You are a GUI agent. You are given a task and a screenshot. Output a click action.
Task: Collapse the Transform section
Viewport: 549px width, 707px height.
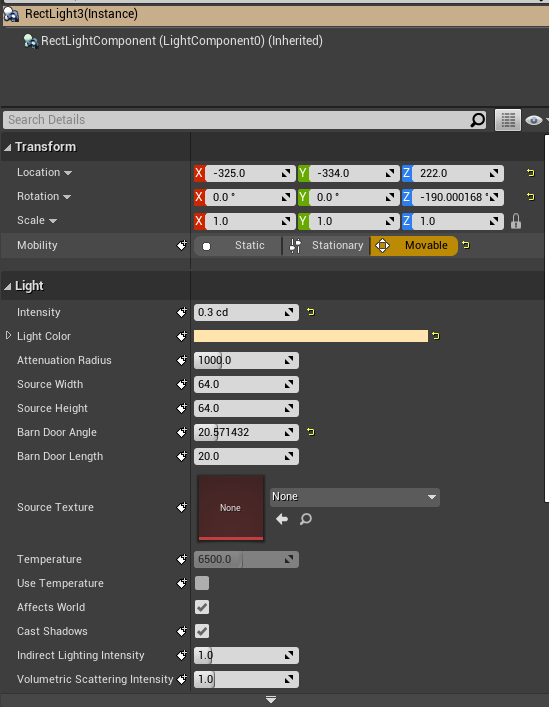(8, 147)
